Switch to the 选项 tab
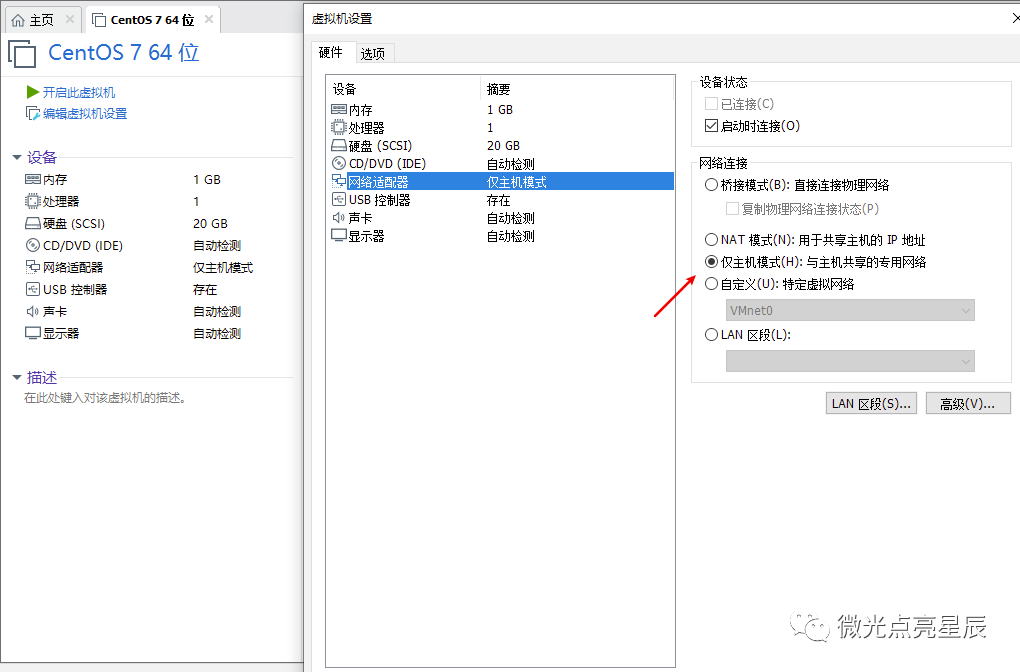1020x672 pixels. [x=374, y=52]
